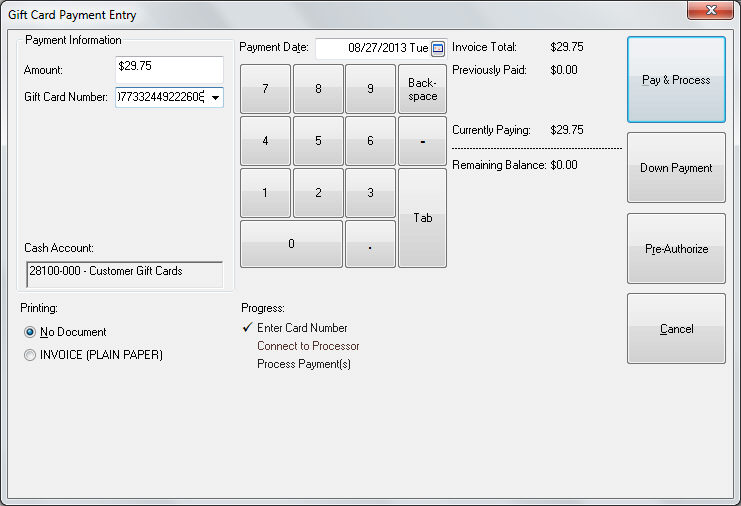The image size is (741, 506).
Task: Select INVOICE (PLAIN PAPER) printing option
Action: 30,355
